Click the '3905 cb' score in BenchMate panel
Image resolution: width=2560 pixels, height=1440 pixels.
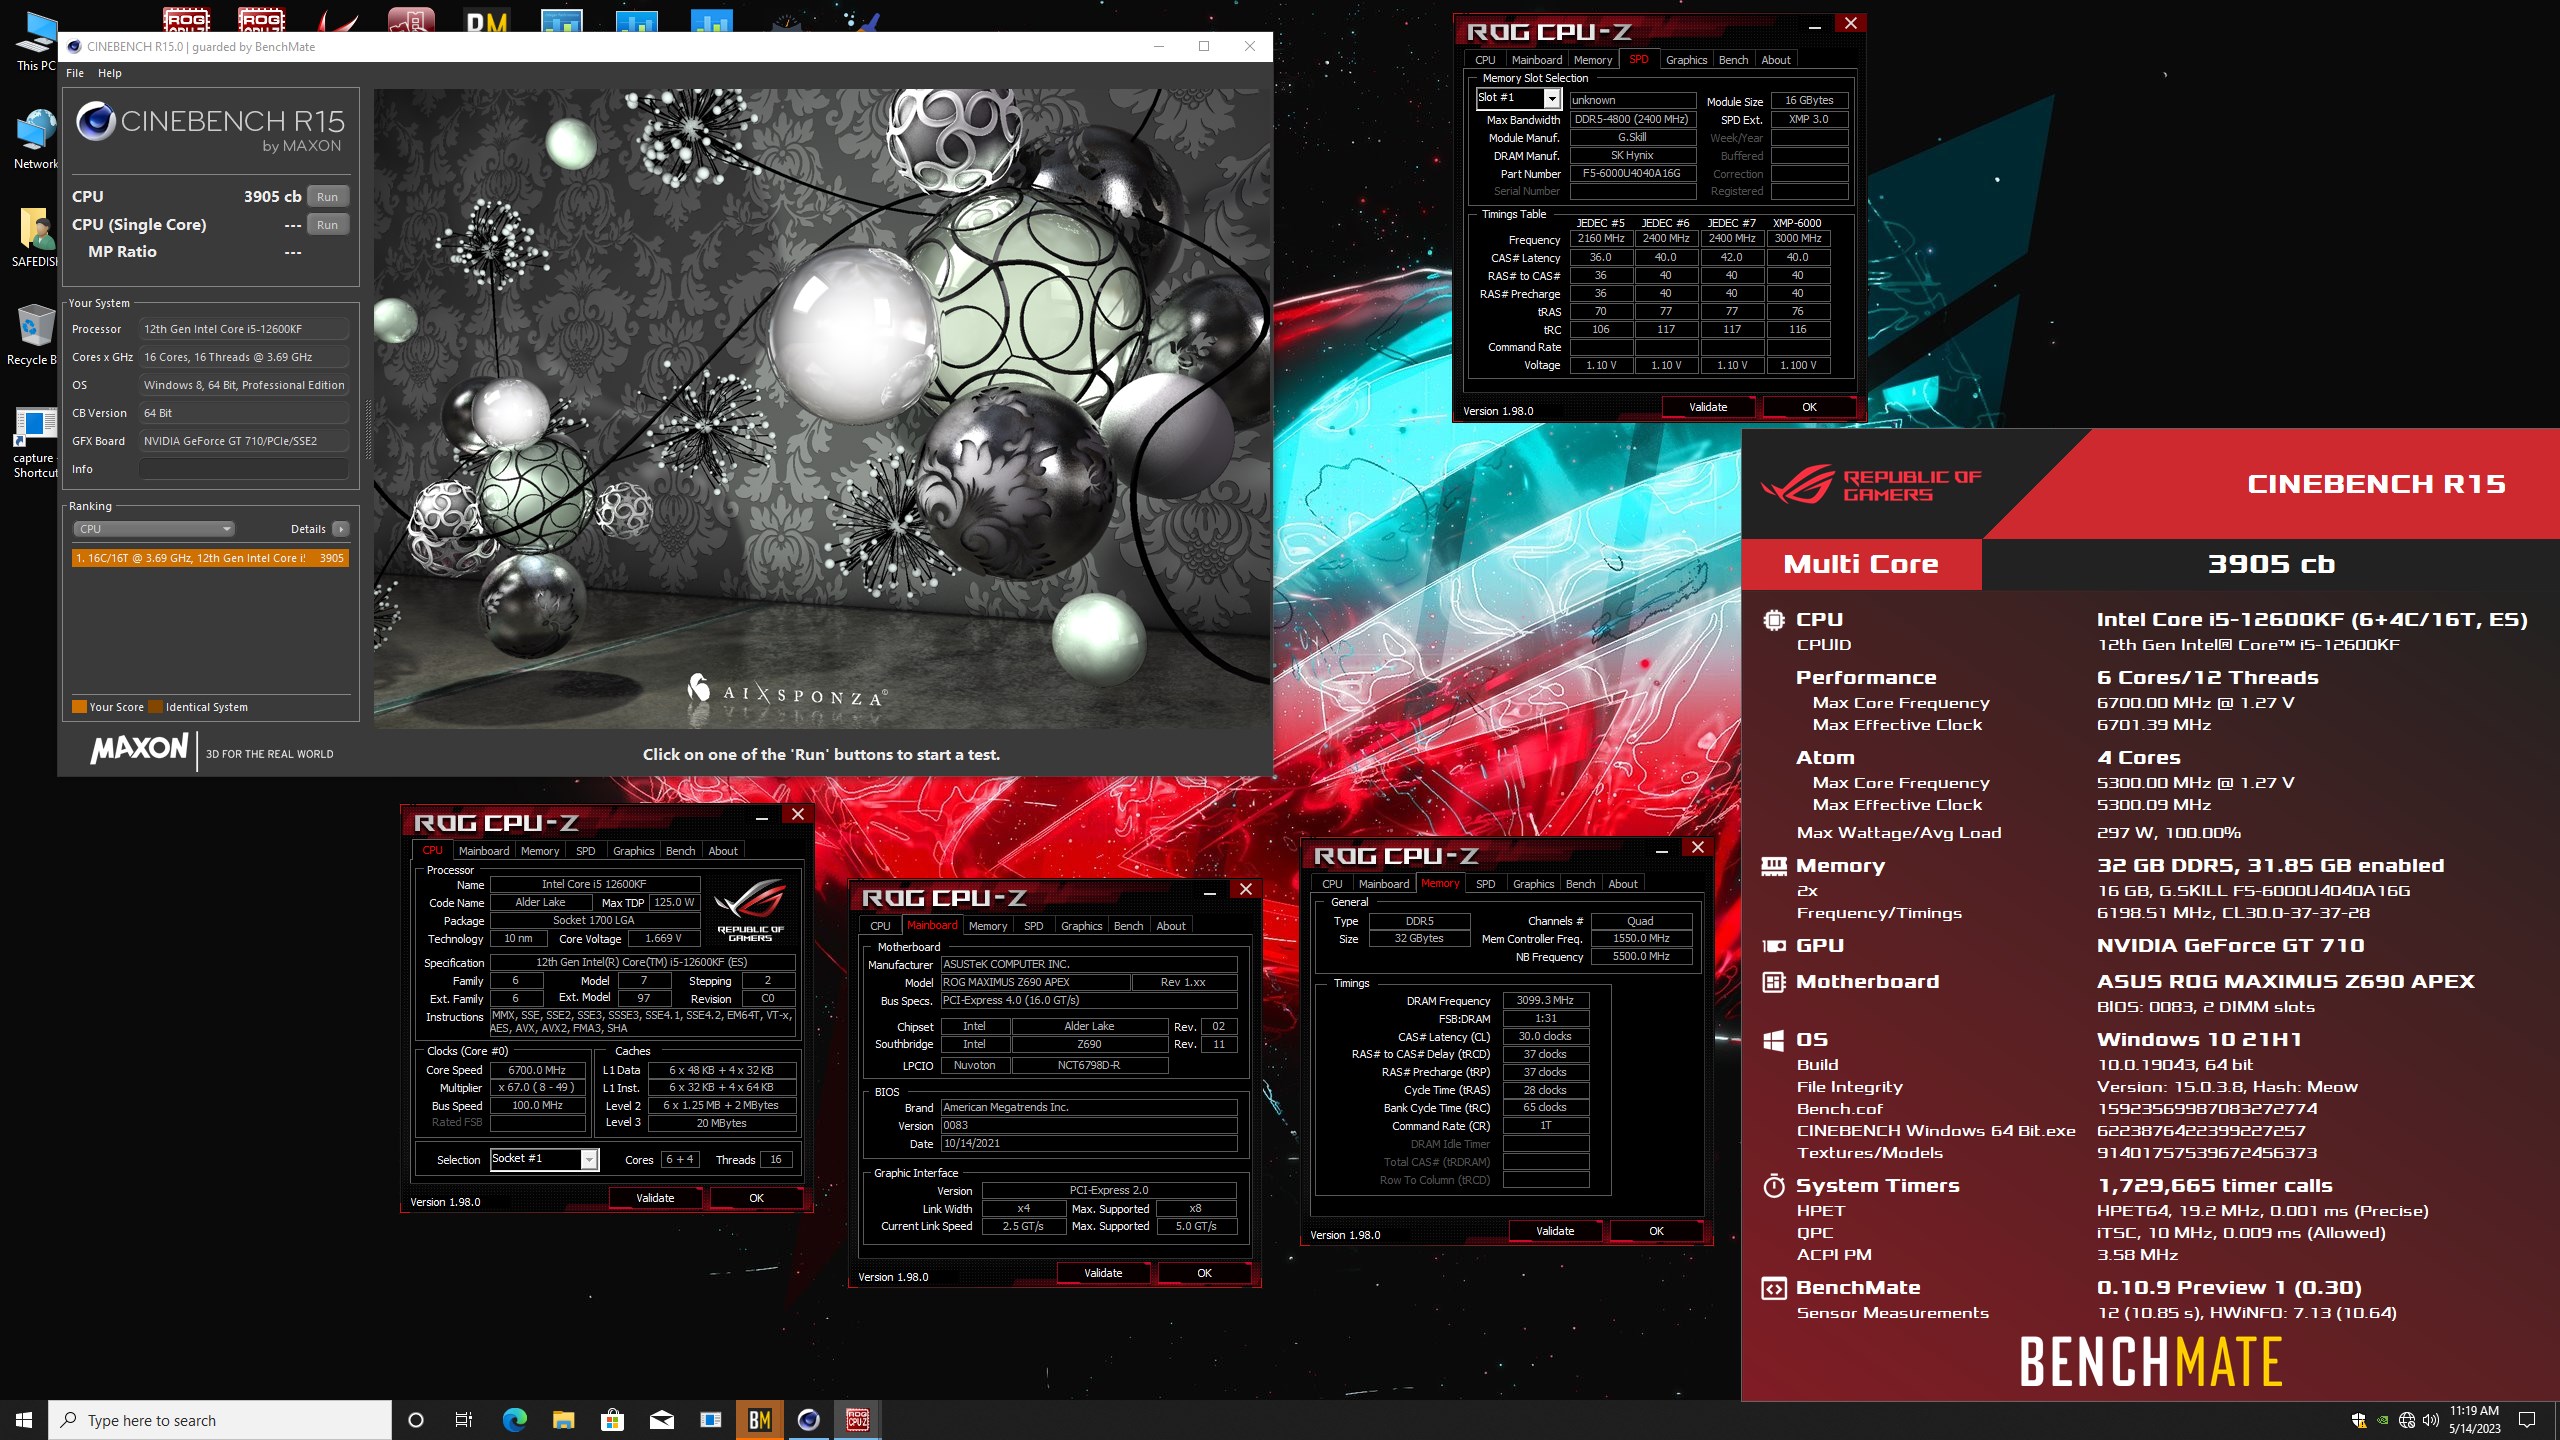coord(2270,564)
